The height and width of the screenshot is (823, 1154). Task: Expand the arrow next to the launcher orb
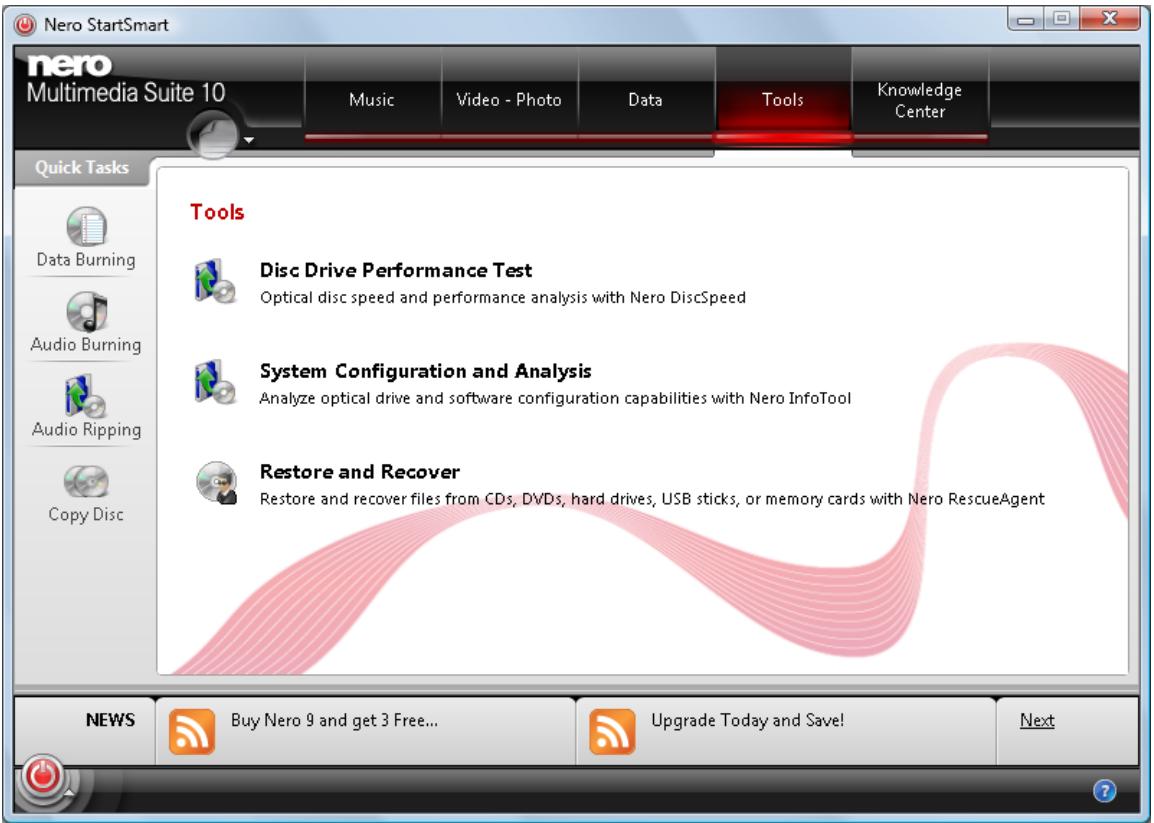pyautogui.click(x=249, y=140)
